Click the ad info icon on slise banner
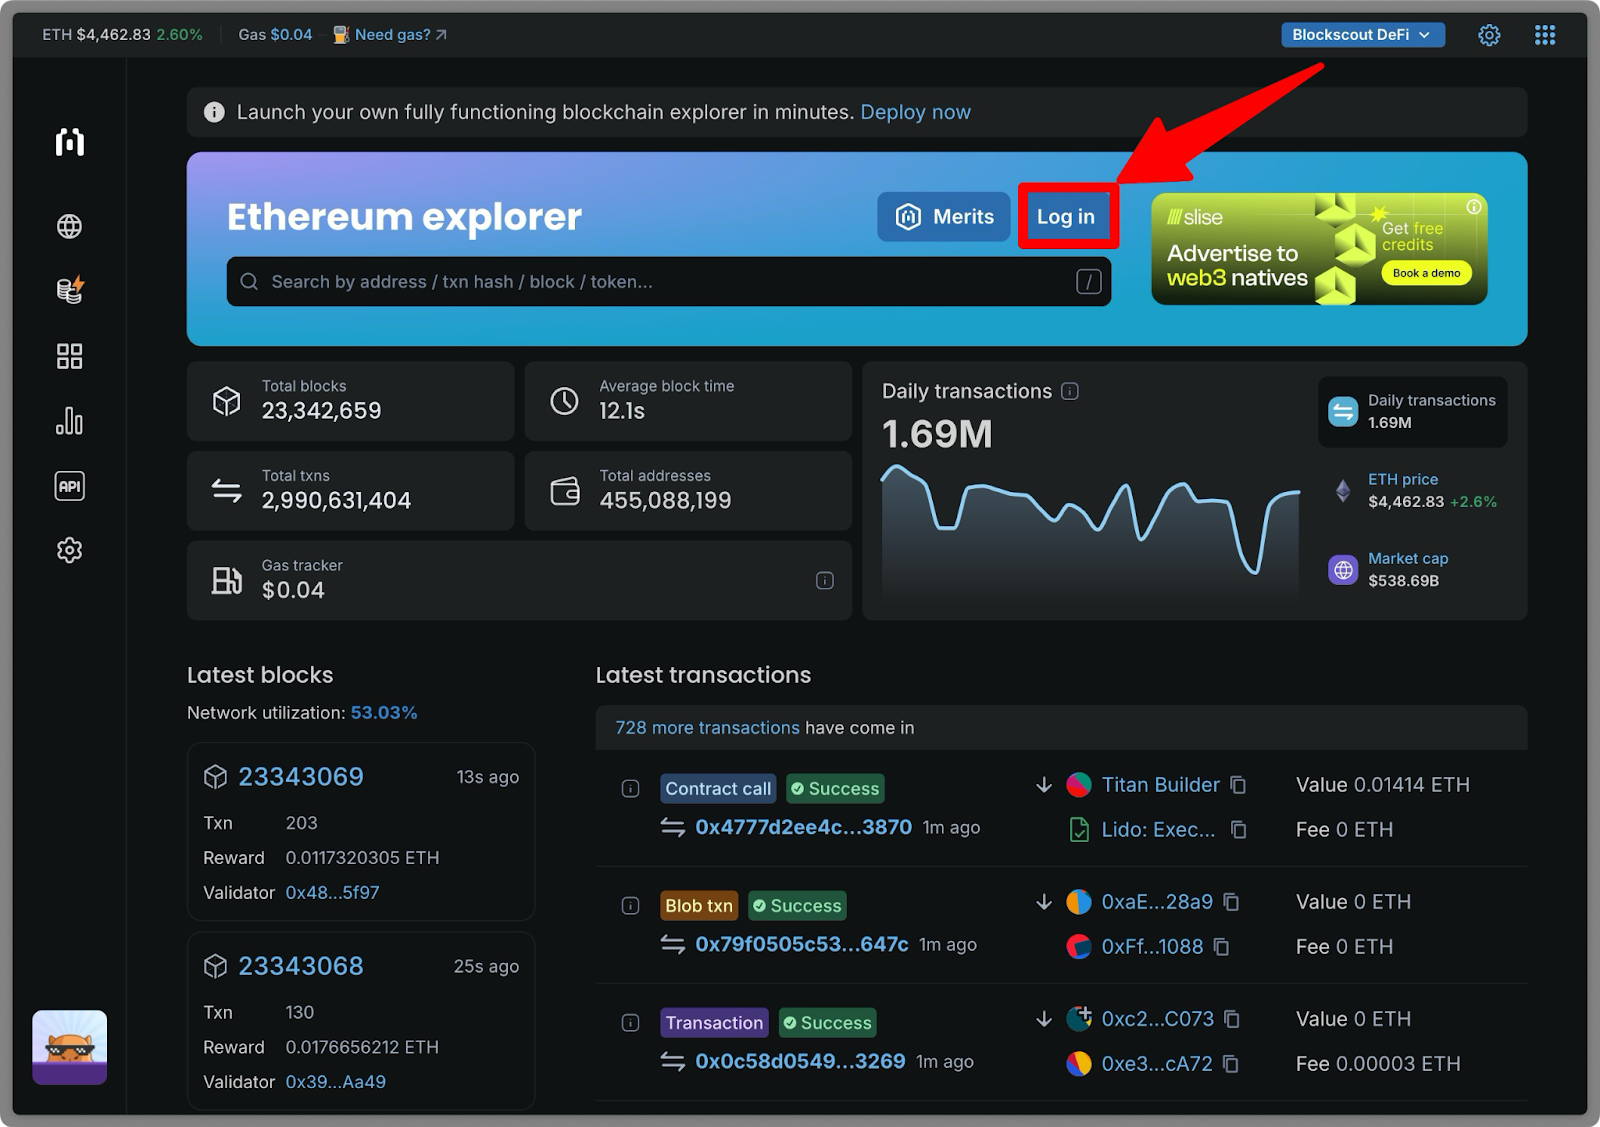The width and height of the screenshot is (1600, 1127). pyautogui.click(x=1474, y=207)
